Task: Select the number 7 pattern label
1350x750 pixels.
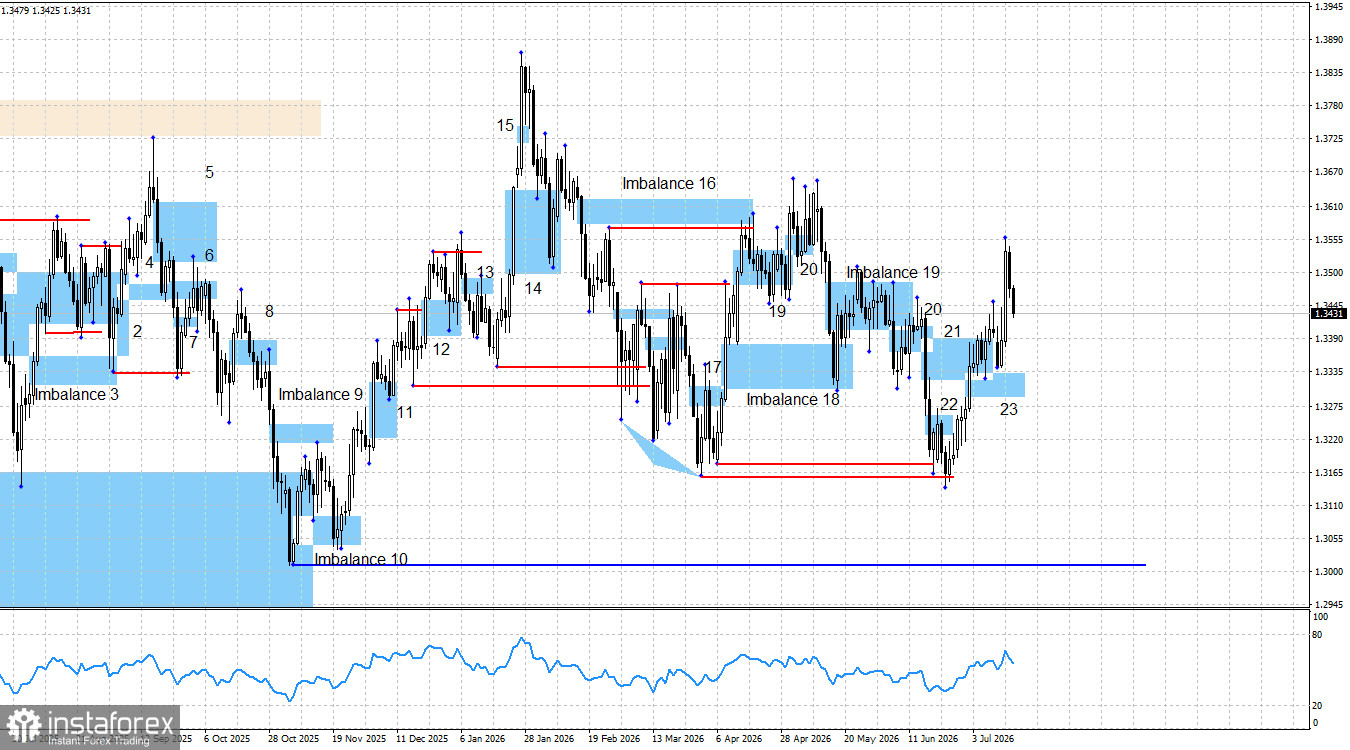Action: tap(193, 342)
